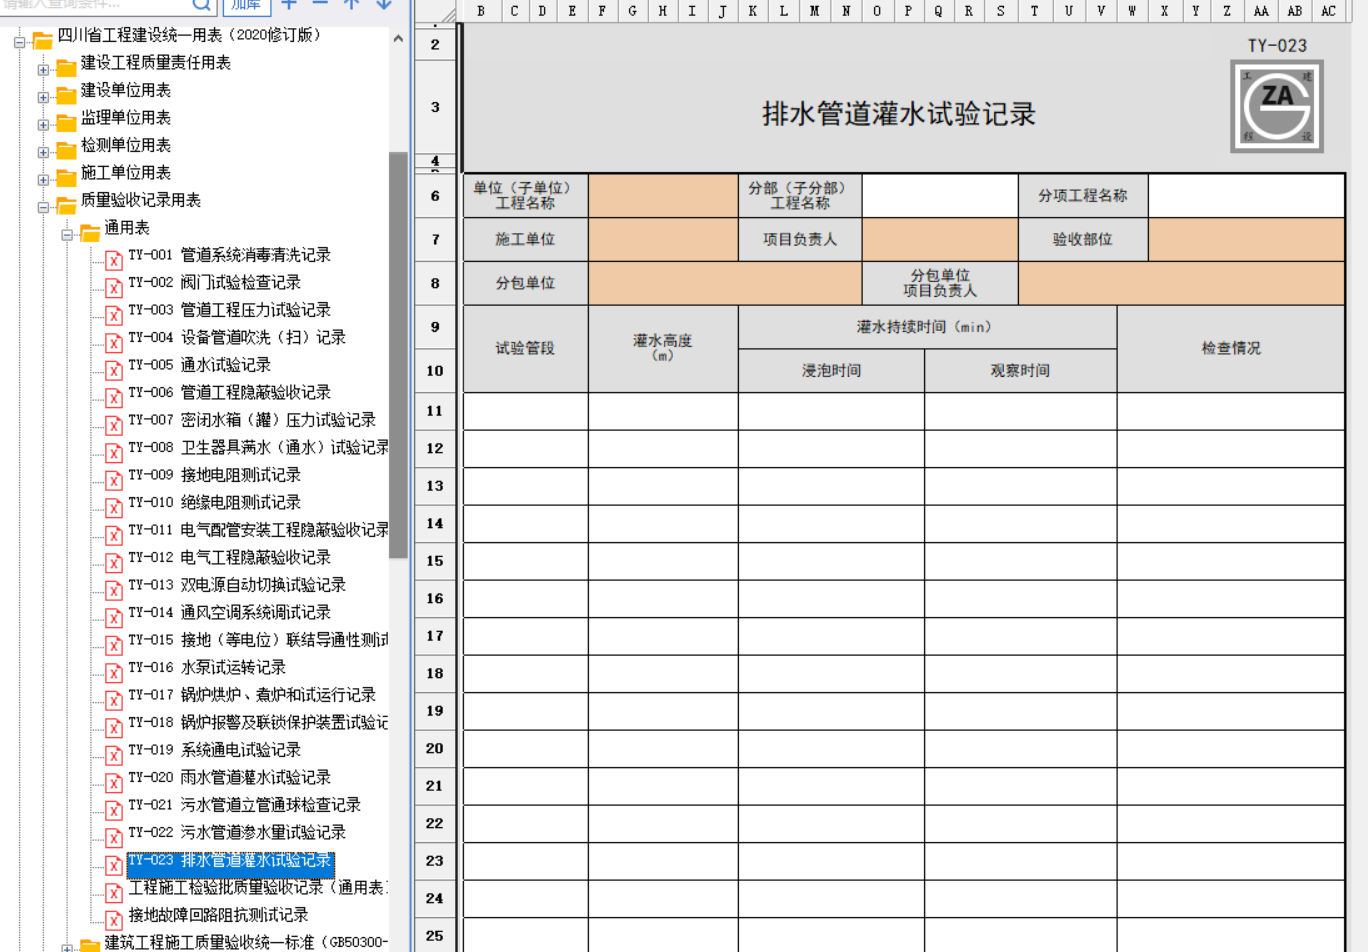1368x952 pixels.
Task: Expand the 施工单位用表 folder node
Action: pyautogui.click(x=43, y=180)
